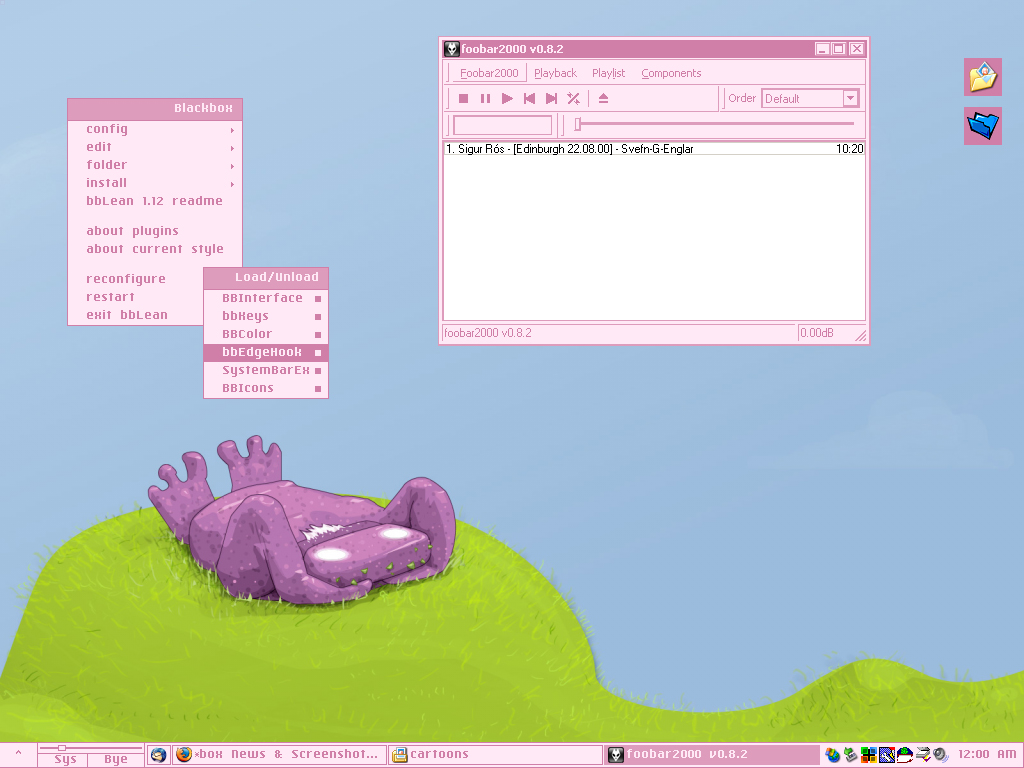This screenshot has height=768, width=1024.
Task: Click the Blackbox menu title bar
Action: click(x=155, y=108)
